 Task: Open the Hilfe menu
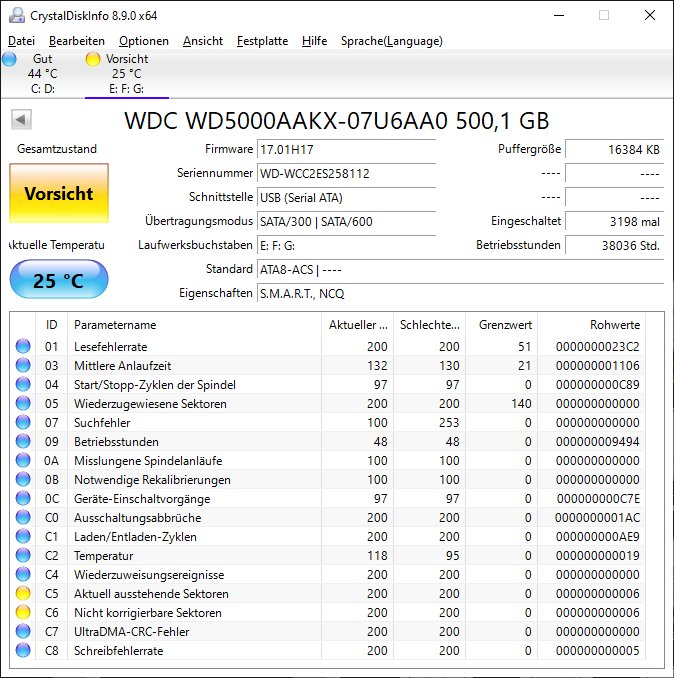pos(314,41)
